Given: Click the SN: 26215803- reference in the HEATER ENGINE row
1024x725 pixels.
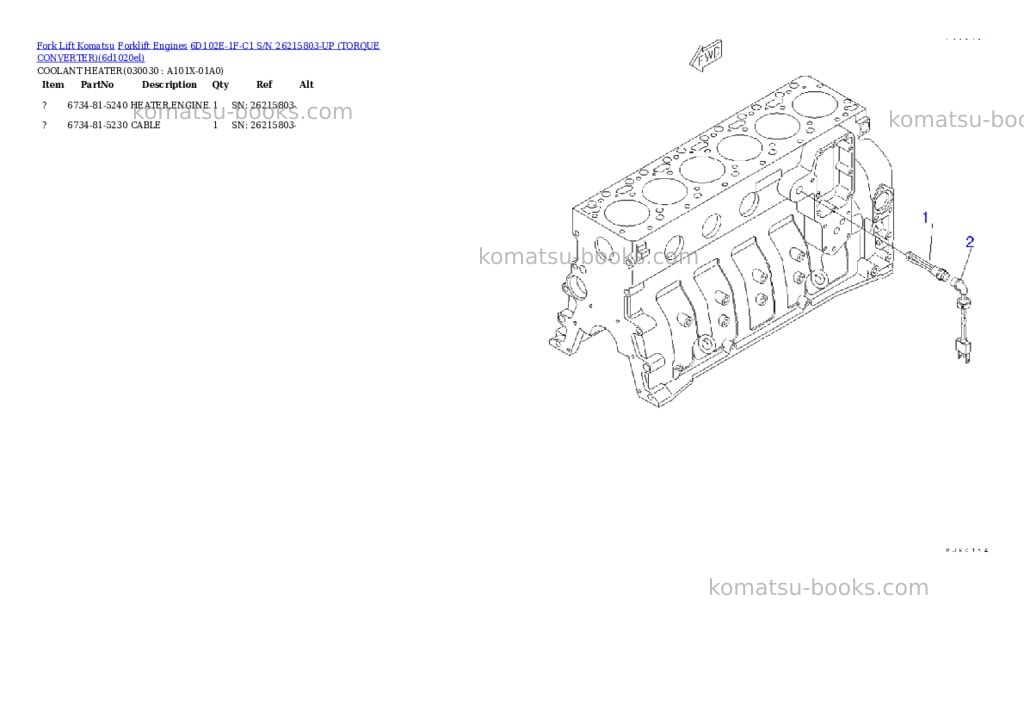Looking at the screenshot, I should (264, 105).
